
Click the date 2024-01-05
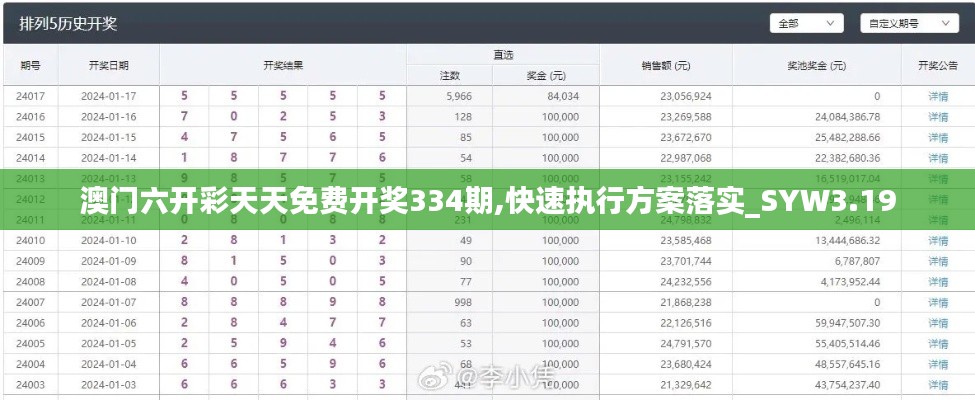[109, 343]
